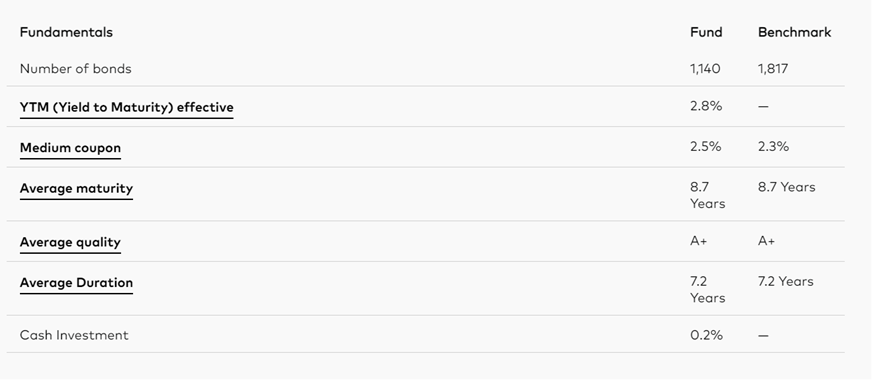Select the Average quality underlined term
The image size is (886, 382).
coord(70,242)
